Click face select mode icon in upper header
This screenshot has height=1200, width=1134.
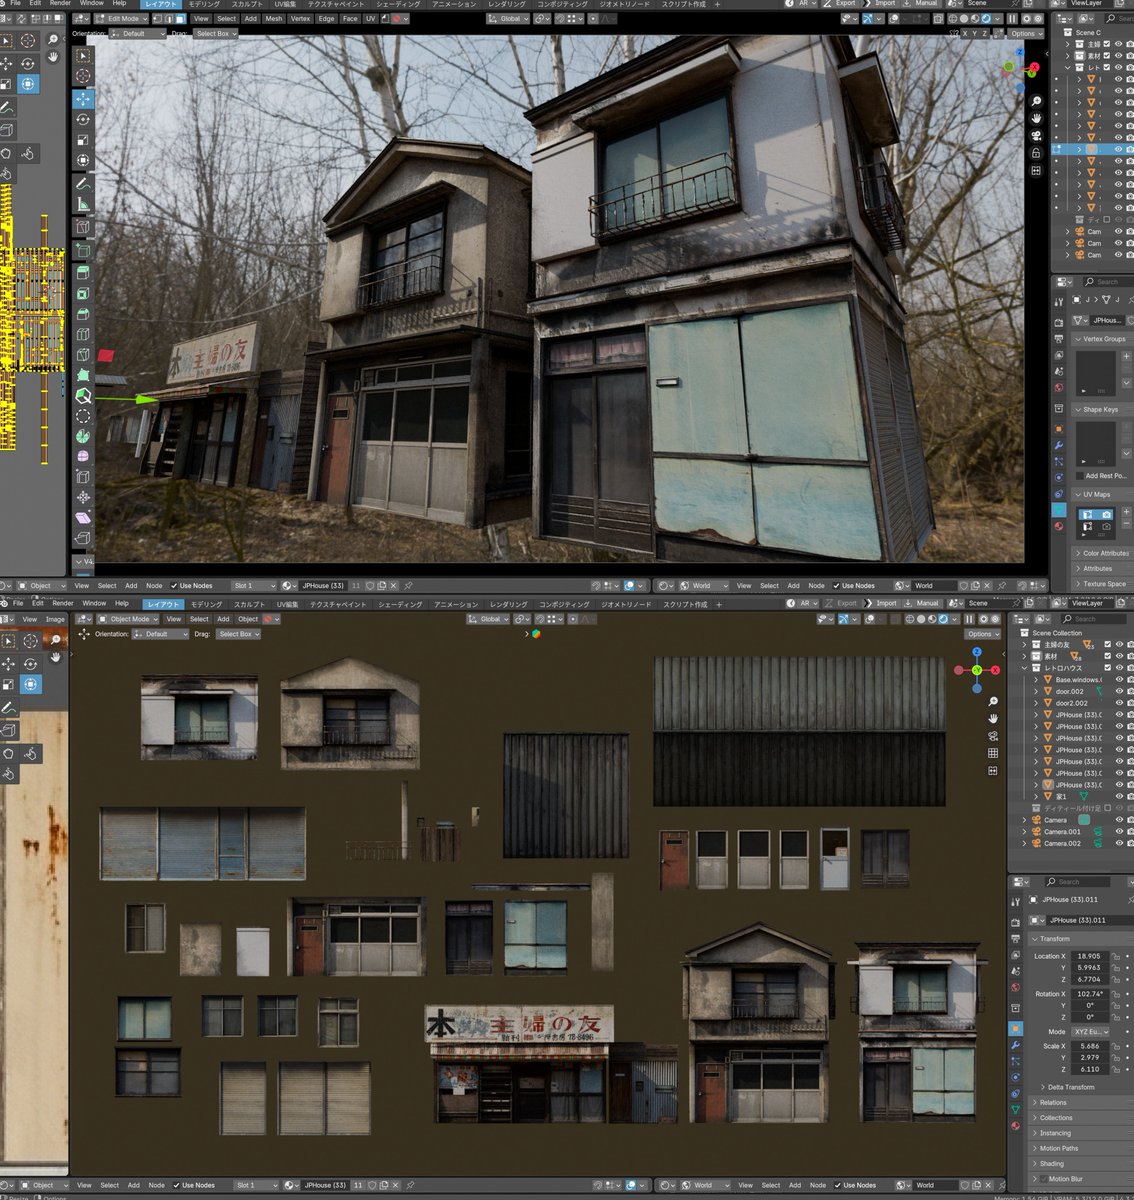179,18
